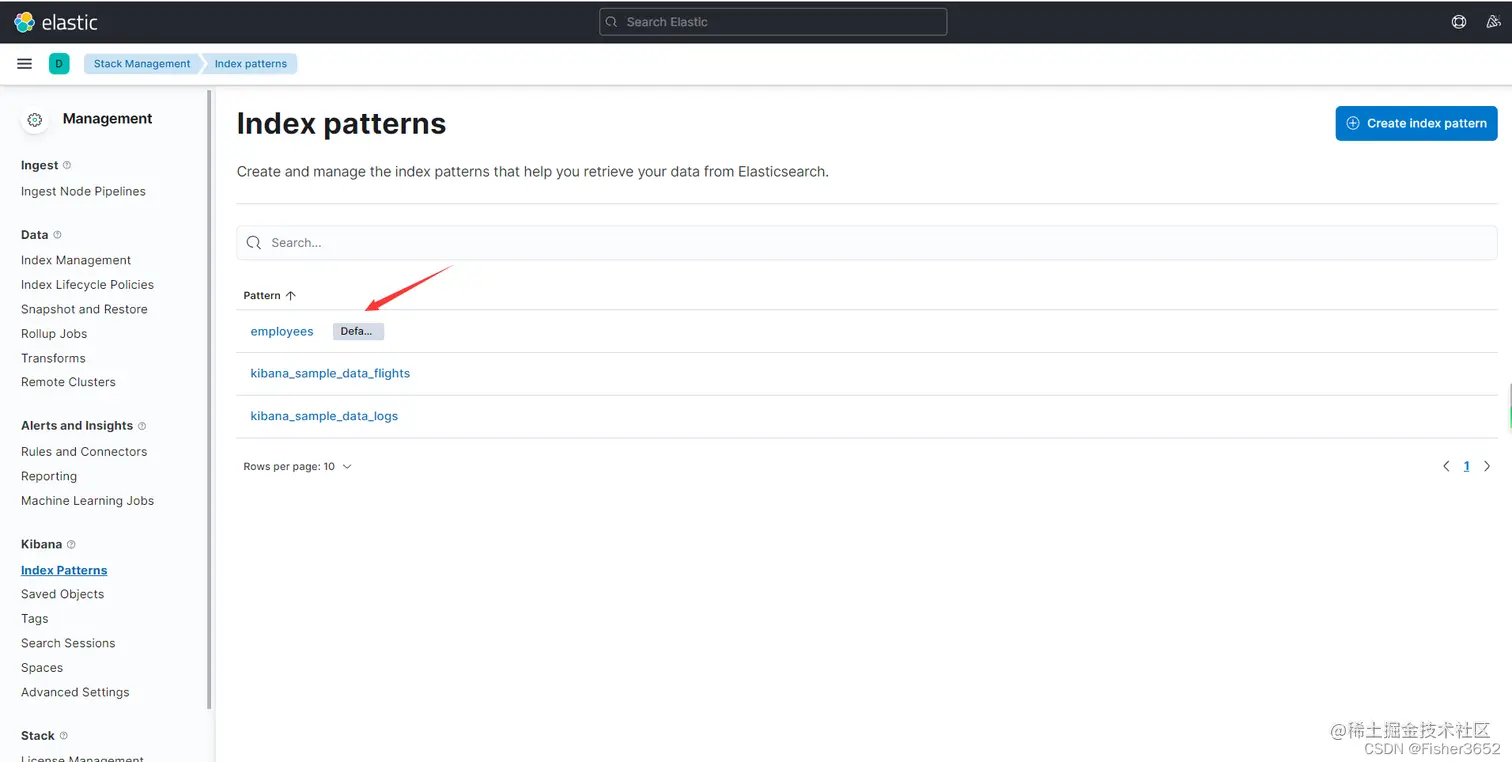Click Stack Management breadcrumb
This screenshot has height=762, width=1512.
click(x=142, y=64)
